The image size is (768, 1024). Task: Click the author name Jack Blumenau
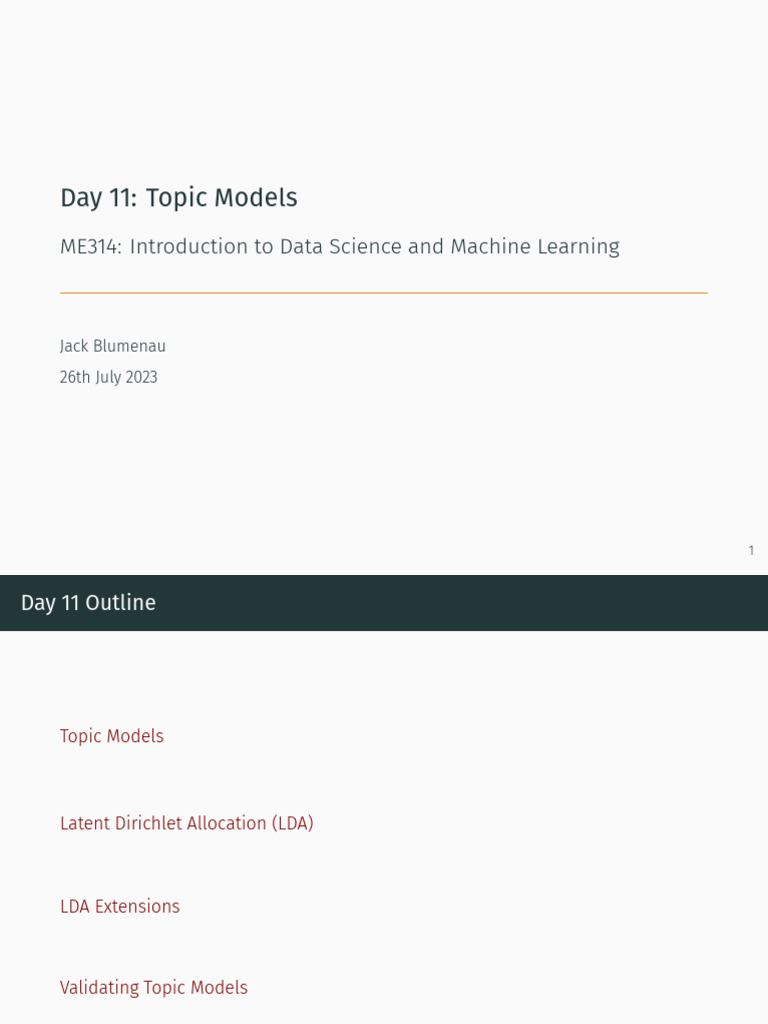(x=112, y=346)
